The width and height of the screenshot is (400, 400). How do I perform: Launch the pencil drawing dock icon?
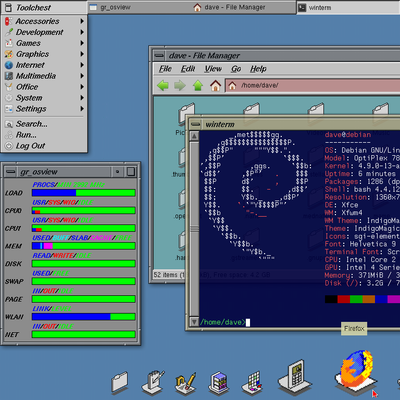(x=185, y=383)
